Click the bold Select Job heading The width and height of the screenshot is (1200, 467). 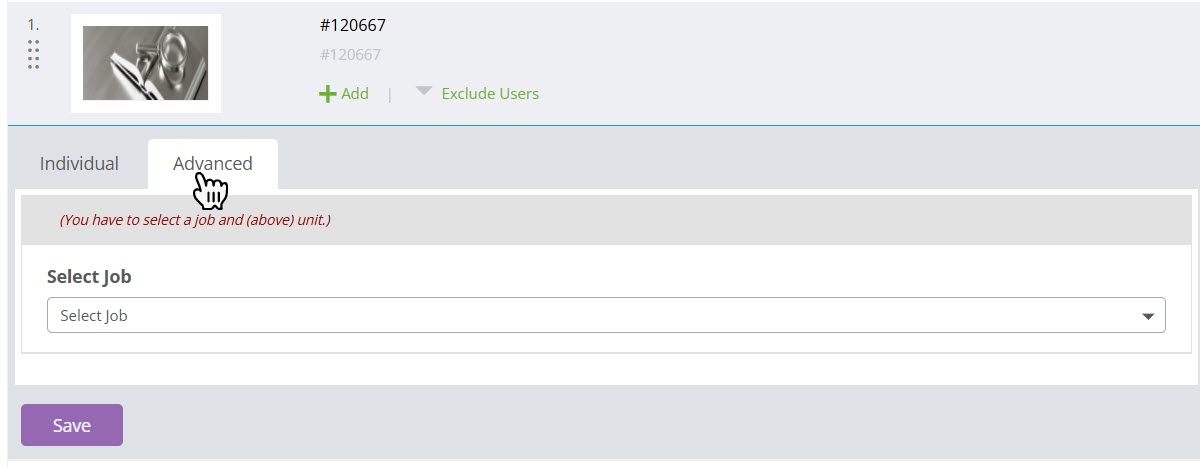pos(89,277)
